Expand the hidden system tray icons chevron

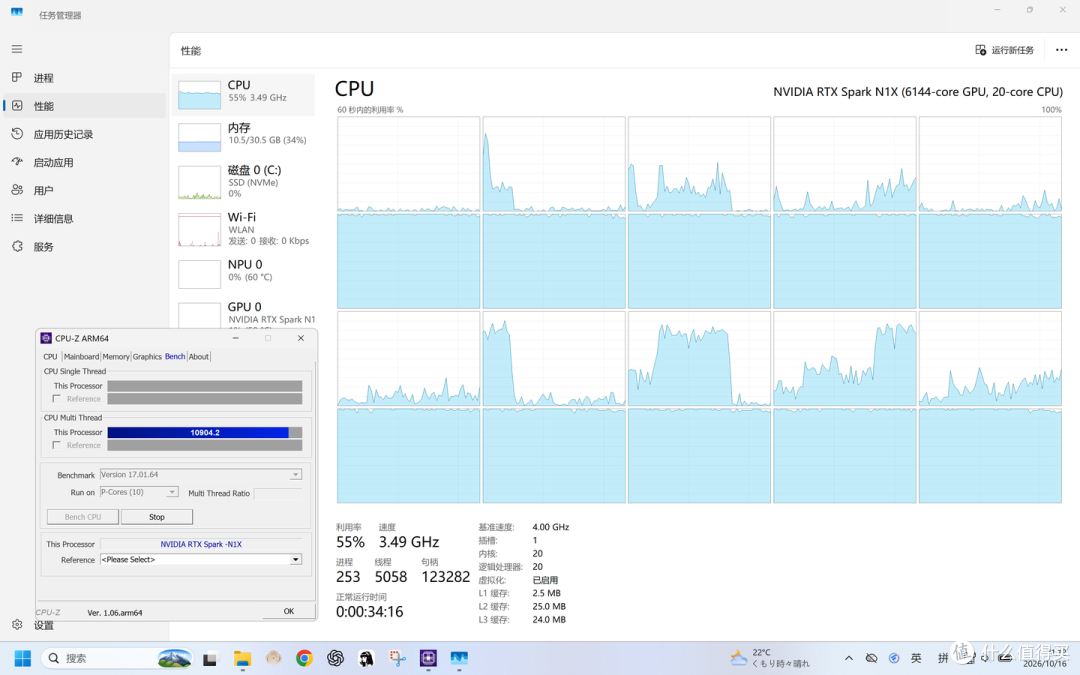coord(849,658)
